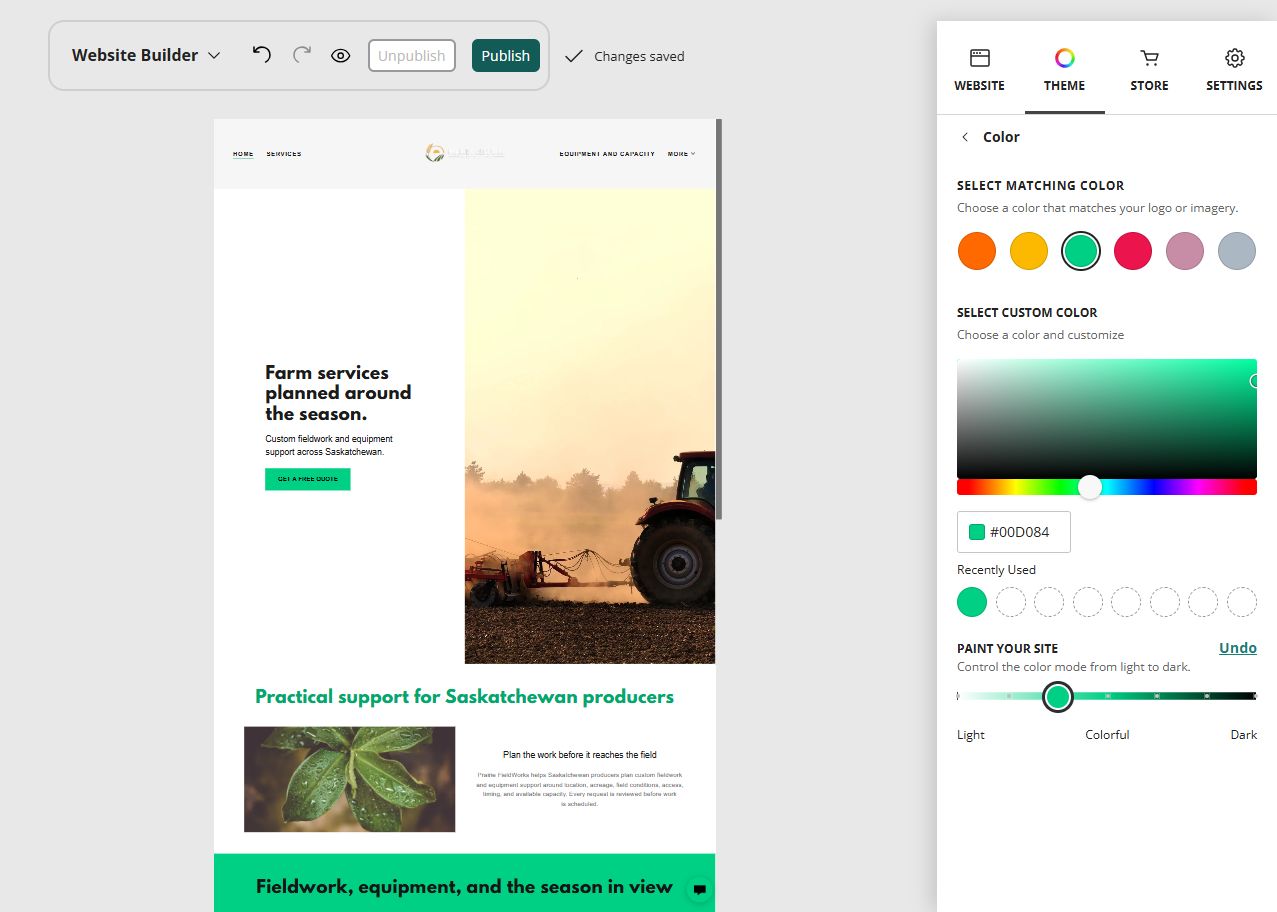Screen dimensions: 1277x912
Task: Click the Unpublish button
Action: (412, 56)
